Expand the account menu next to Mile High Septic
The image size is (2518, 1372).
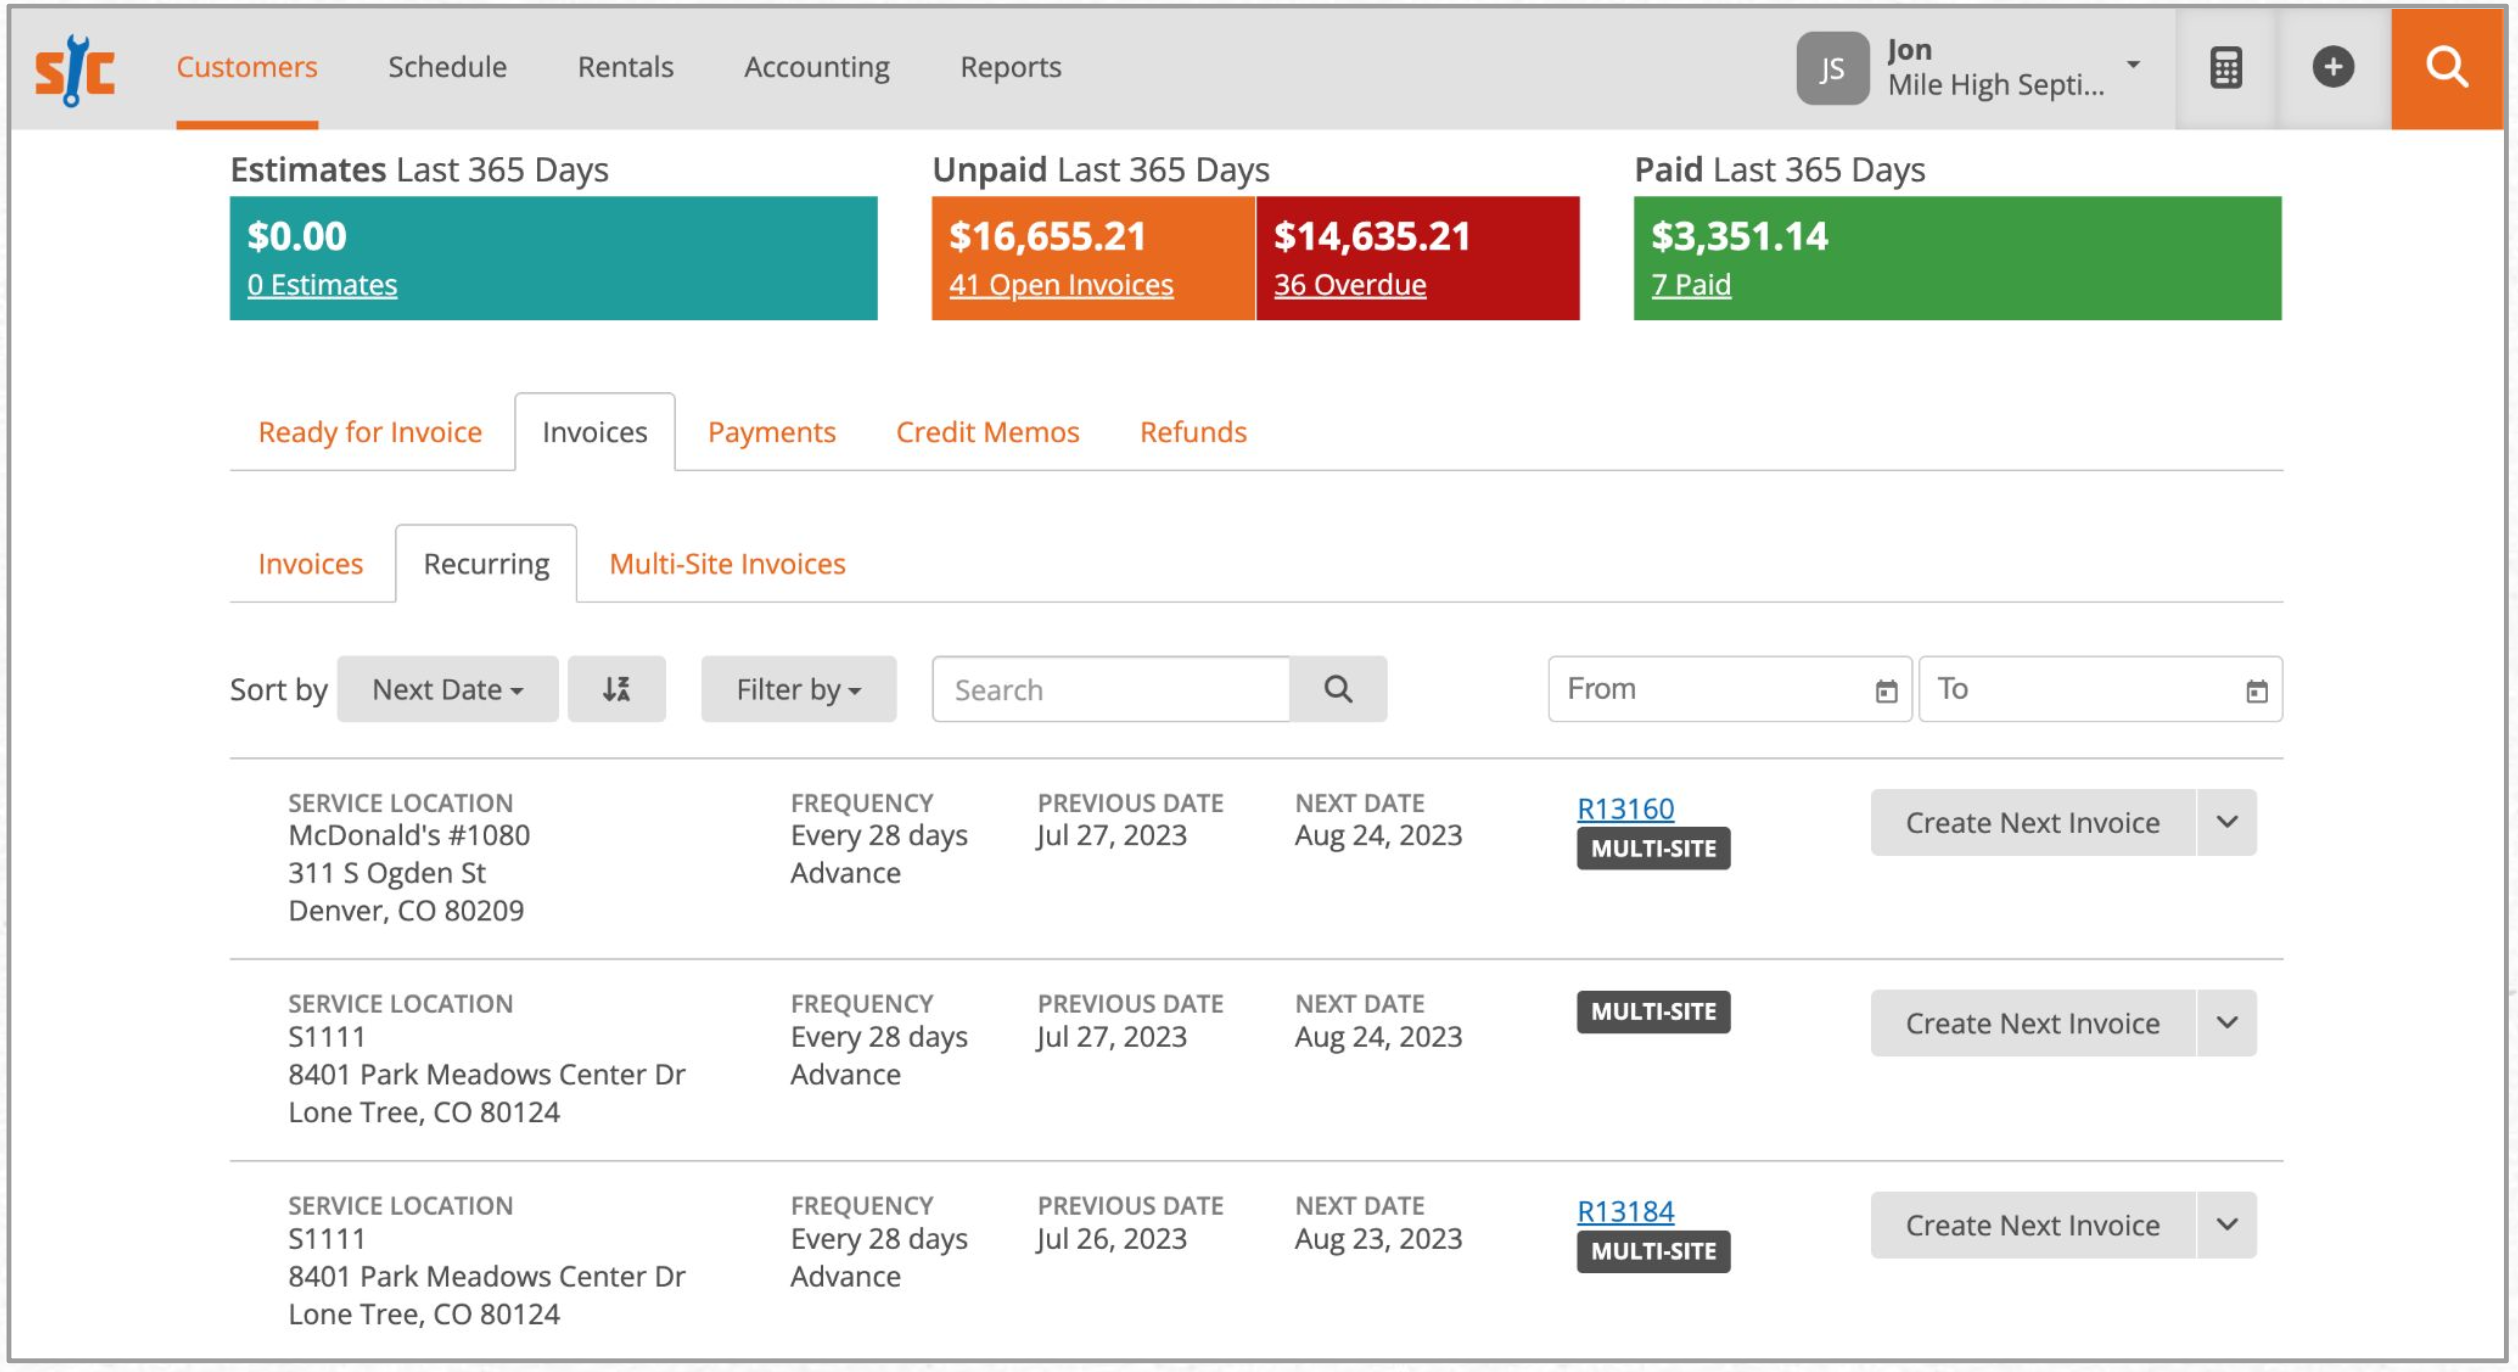click(x=2132, y=66)
